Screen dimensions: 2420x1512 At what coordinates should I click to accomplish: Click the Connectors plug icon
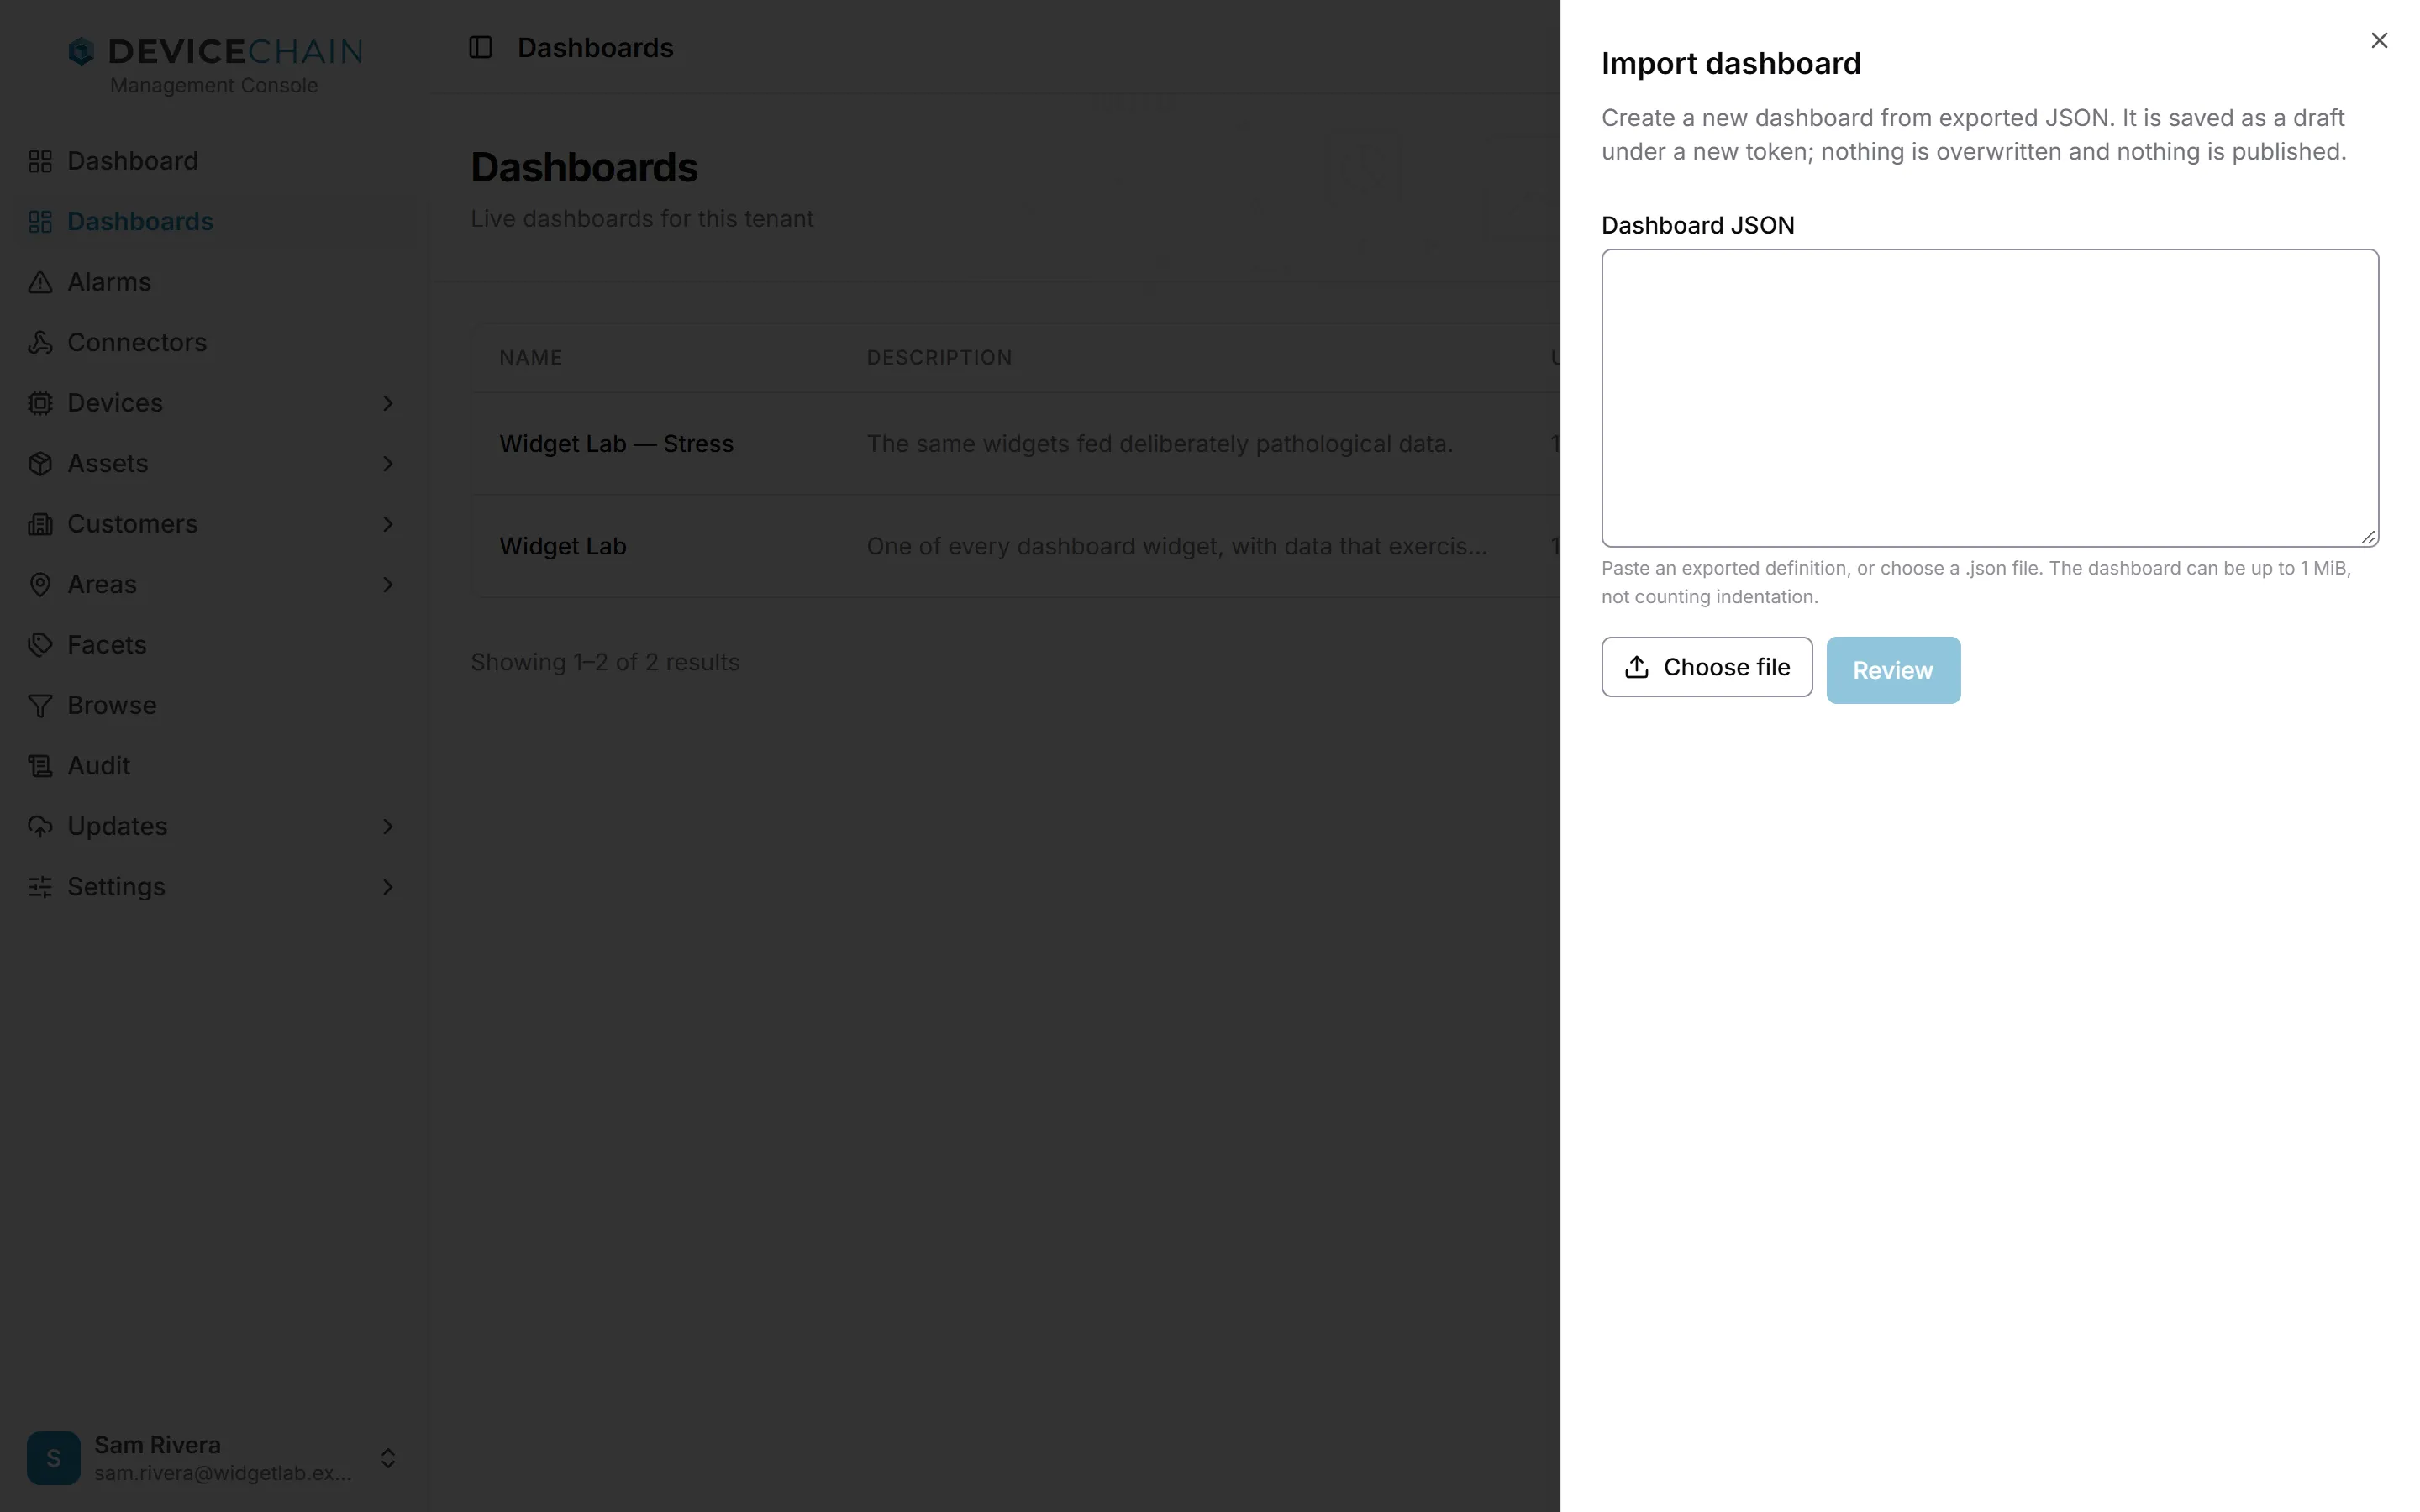pos(40,343)
